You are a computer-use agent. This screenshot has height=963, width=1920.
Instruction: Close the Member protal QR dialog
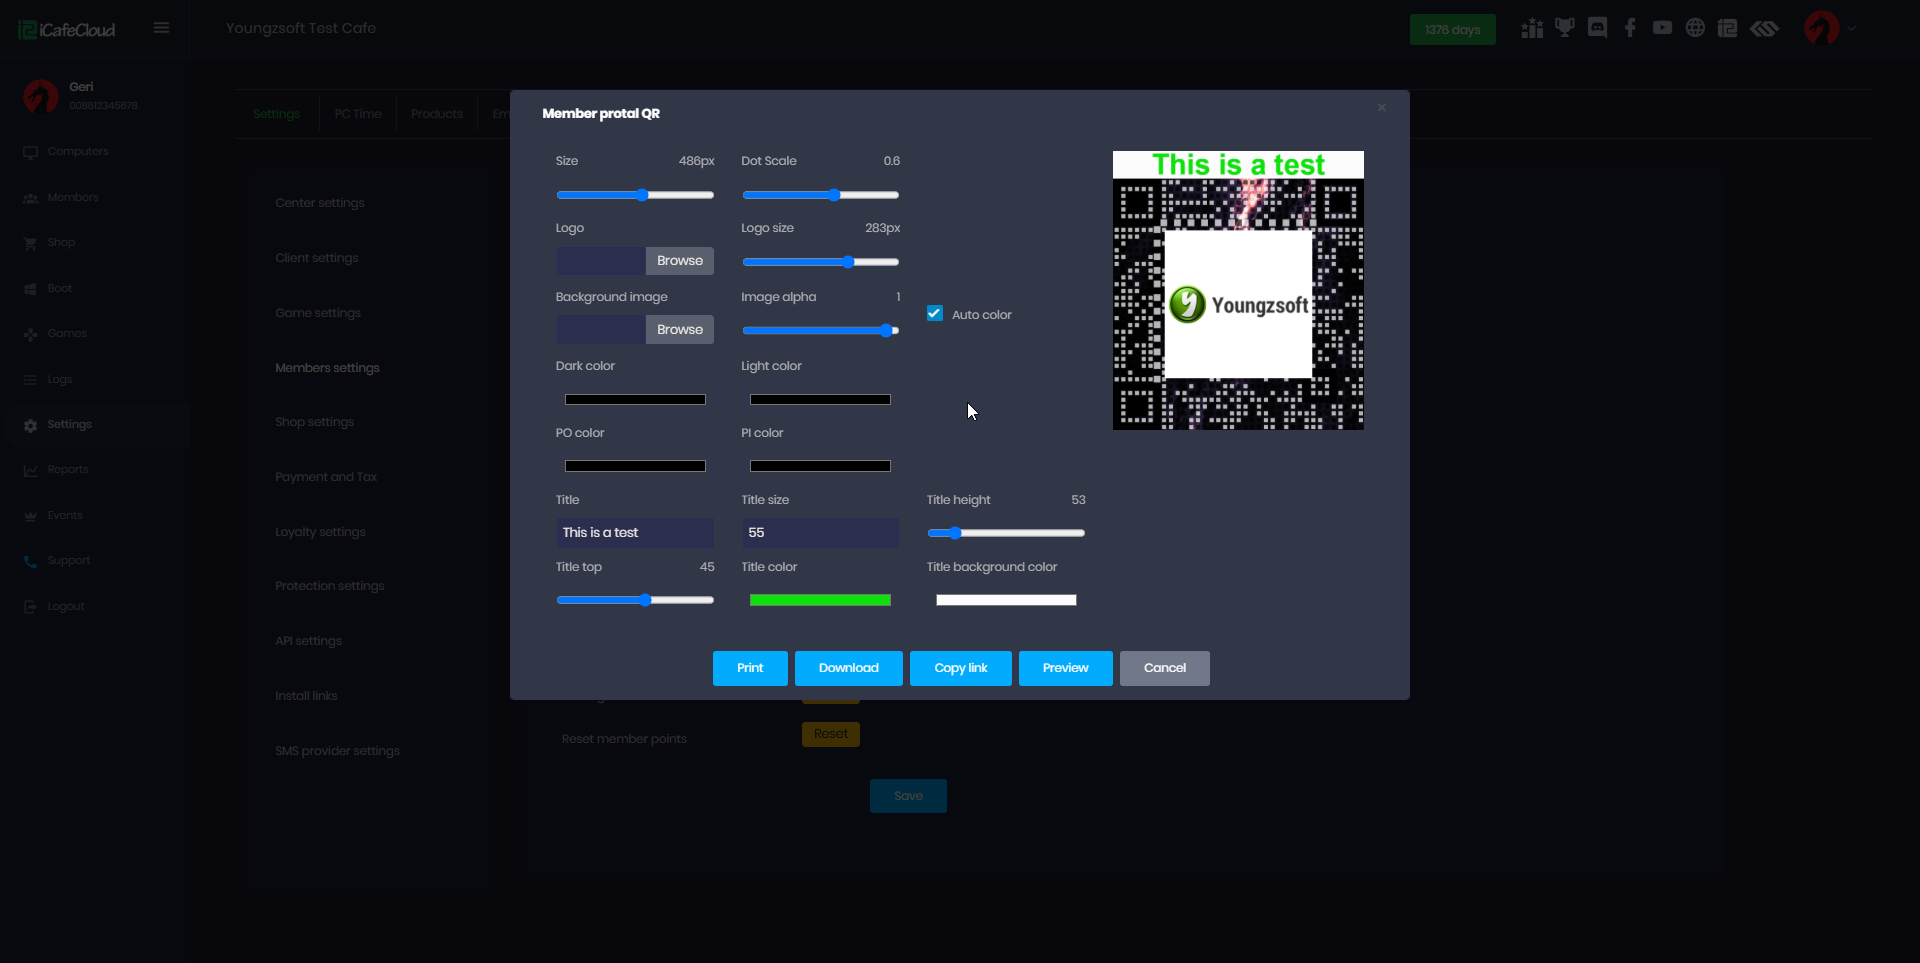[x=1382, y=107]
